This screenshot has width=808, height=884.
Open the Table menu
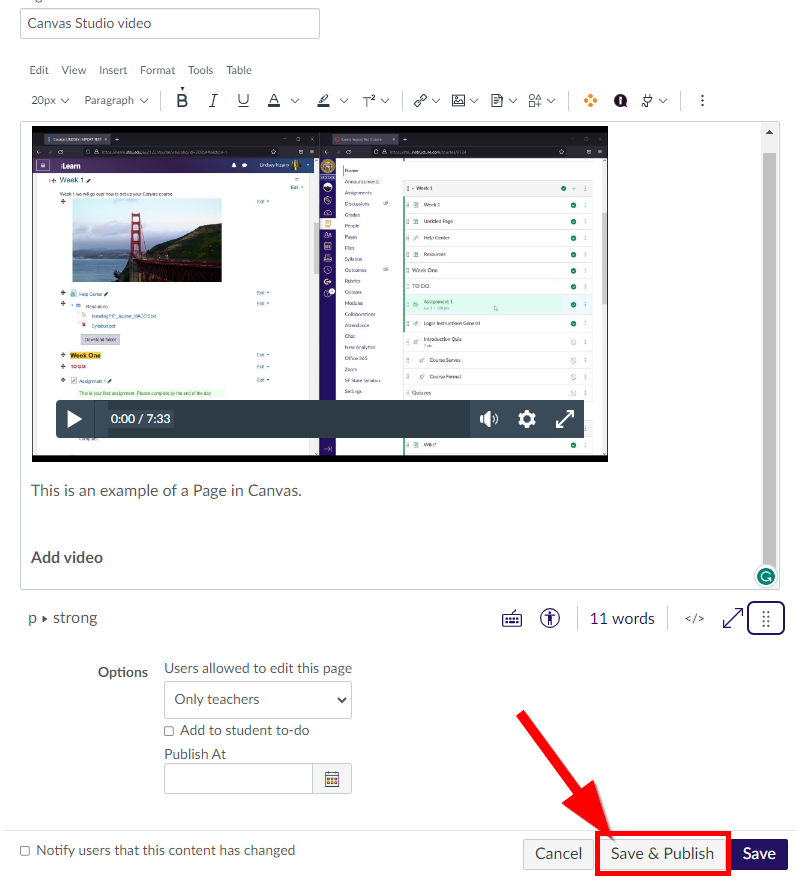pos(239,70)
